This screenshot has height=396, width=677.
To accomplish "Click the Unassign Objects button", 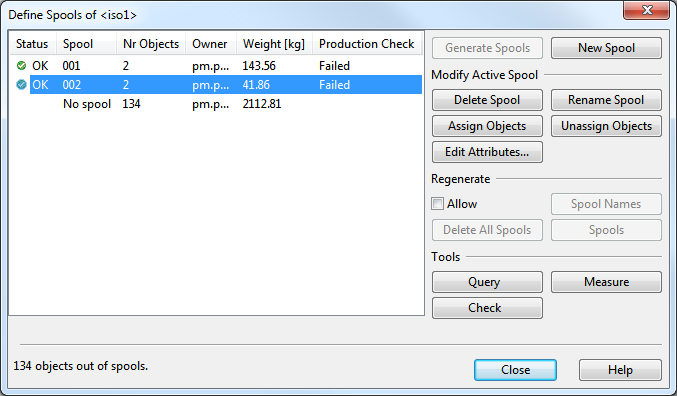I will [x=606, y=126].
